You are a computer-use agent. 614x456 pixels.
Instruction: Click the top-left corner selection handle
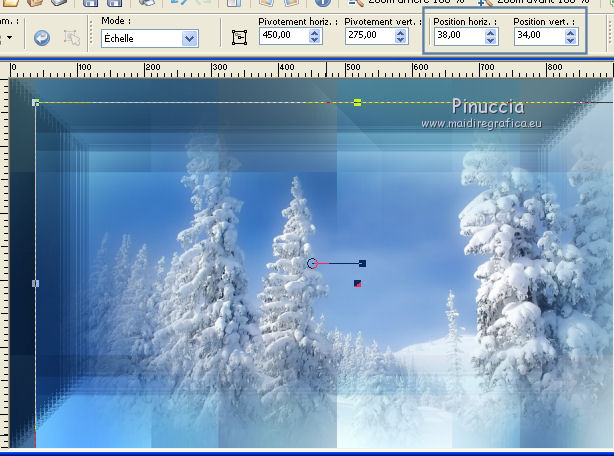35,103
